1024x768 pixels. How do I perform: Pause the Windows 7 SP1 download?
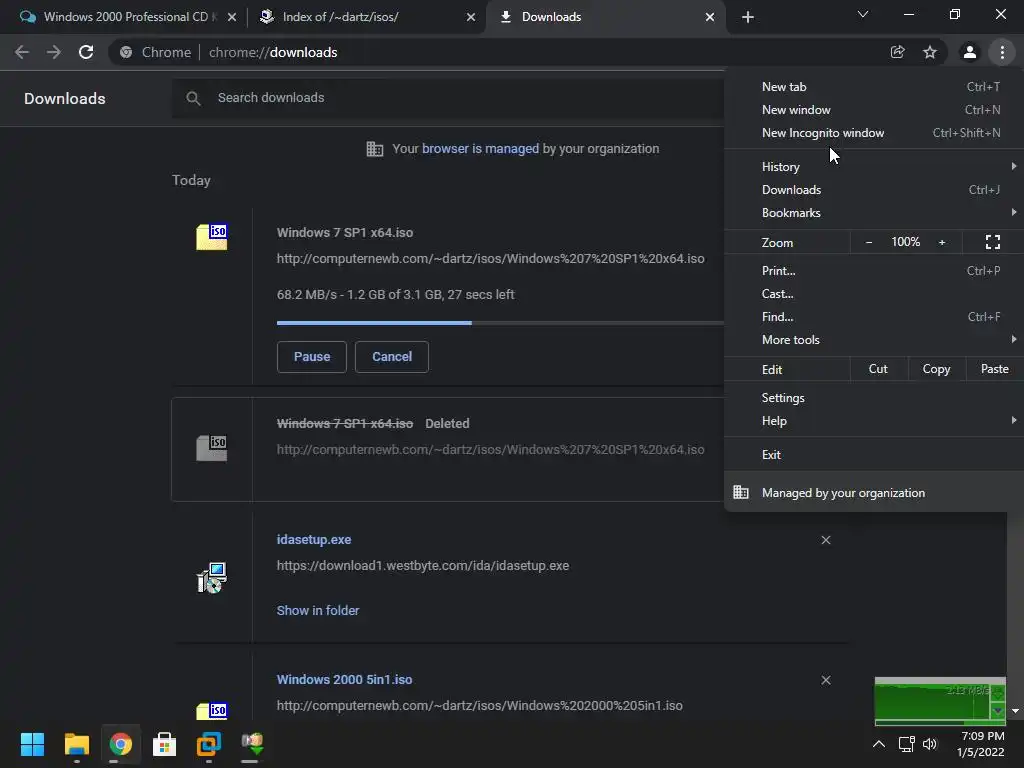[312, 357]
